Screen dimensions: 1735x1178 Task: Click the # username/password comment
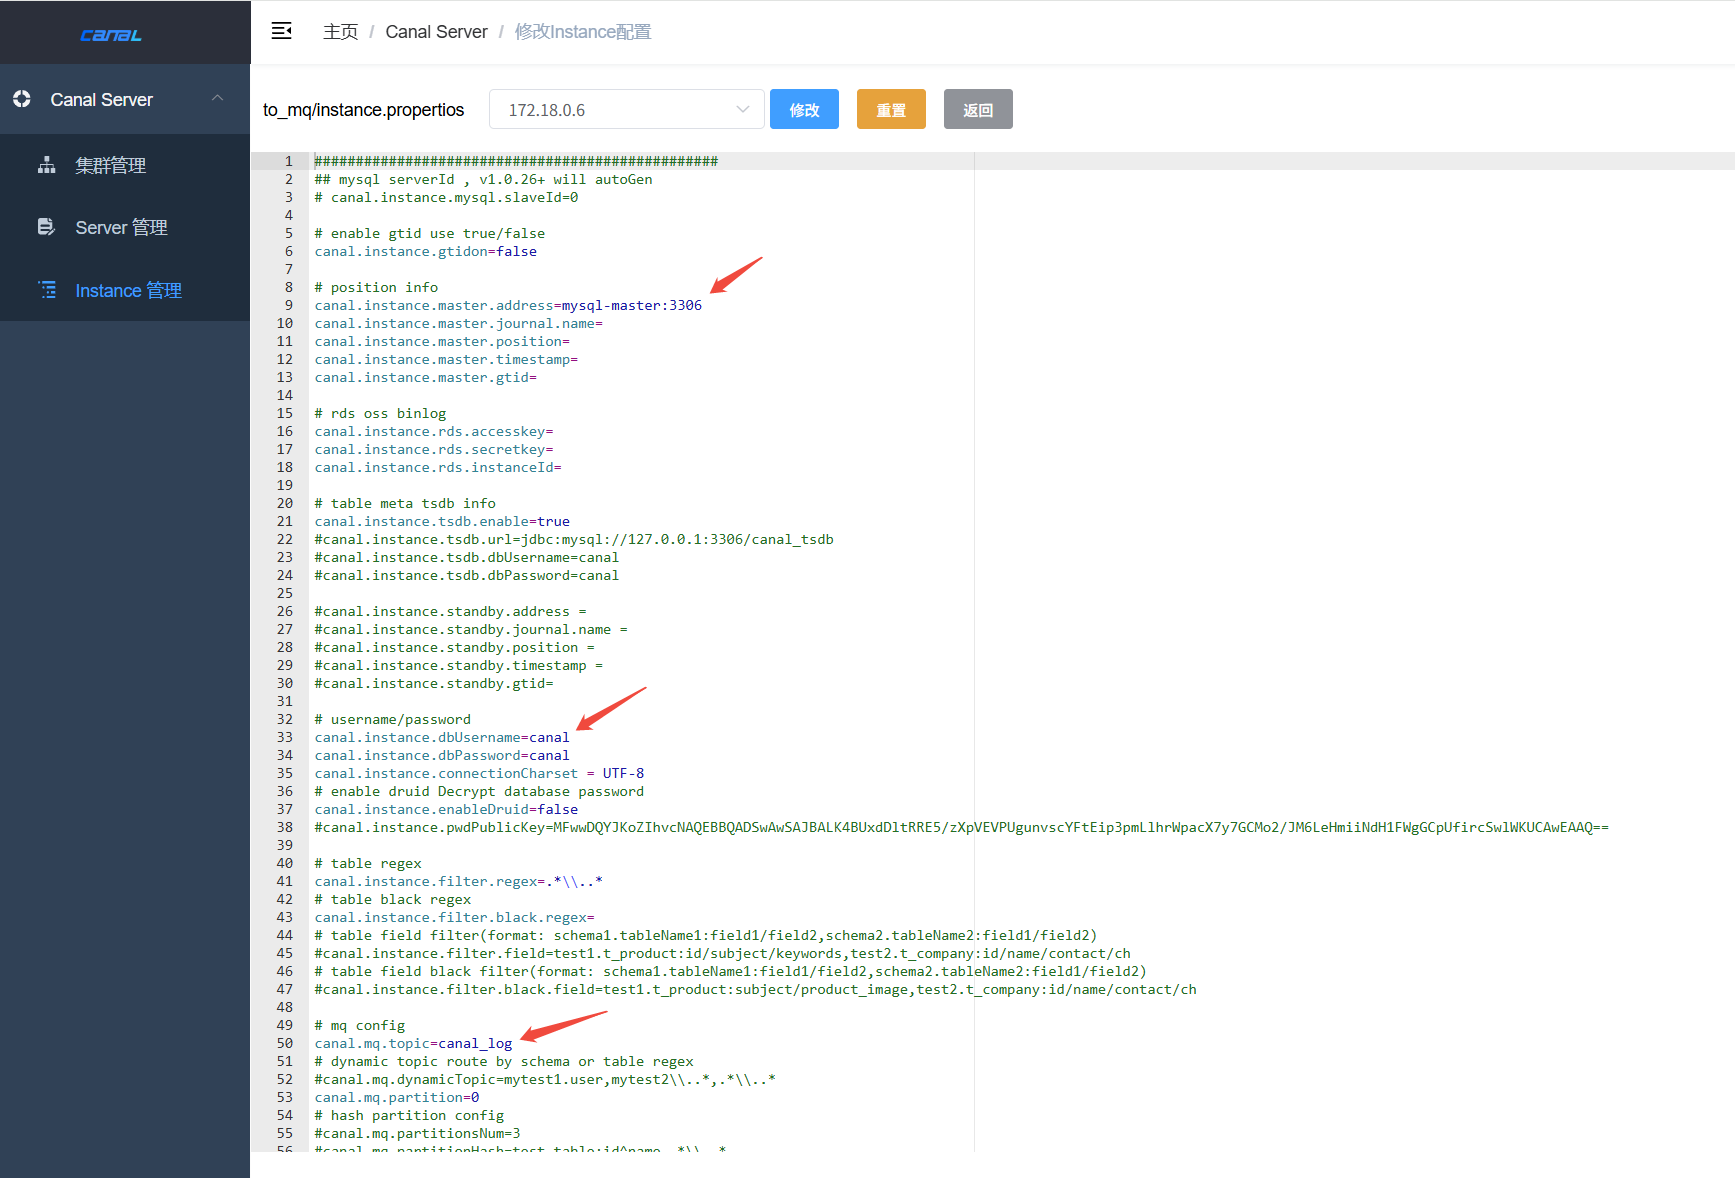point(393,719)
